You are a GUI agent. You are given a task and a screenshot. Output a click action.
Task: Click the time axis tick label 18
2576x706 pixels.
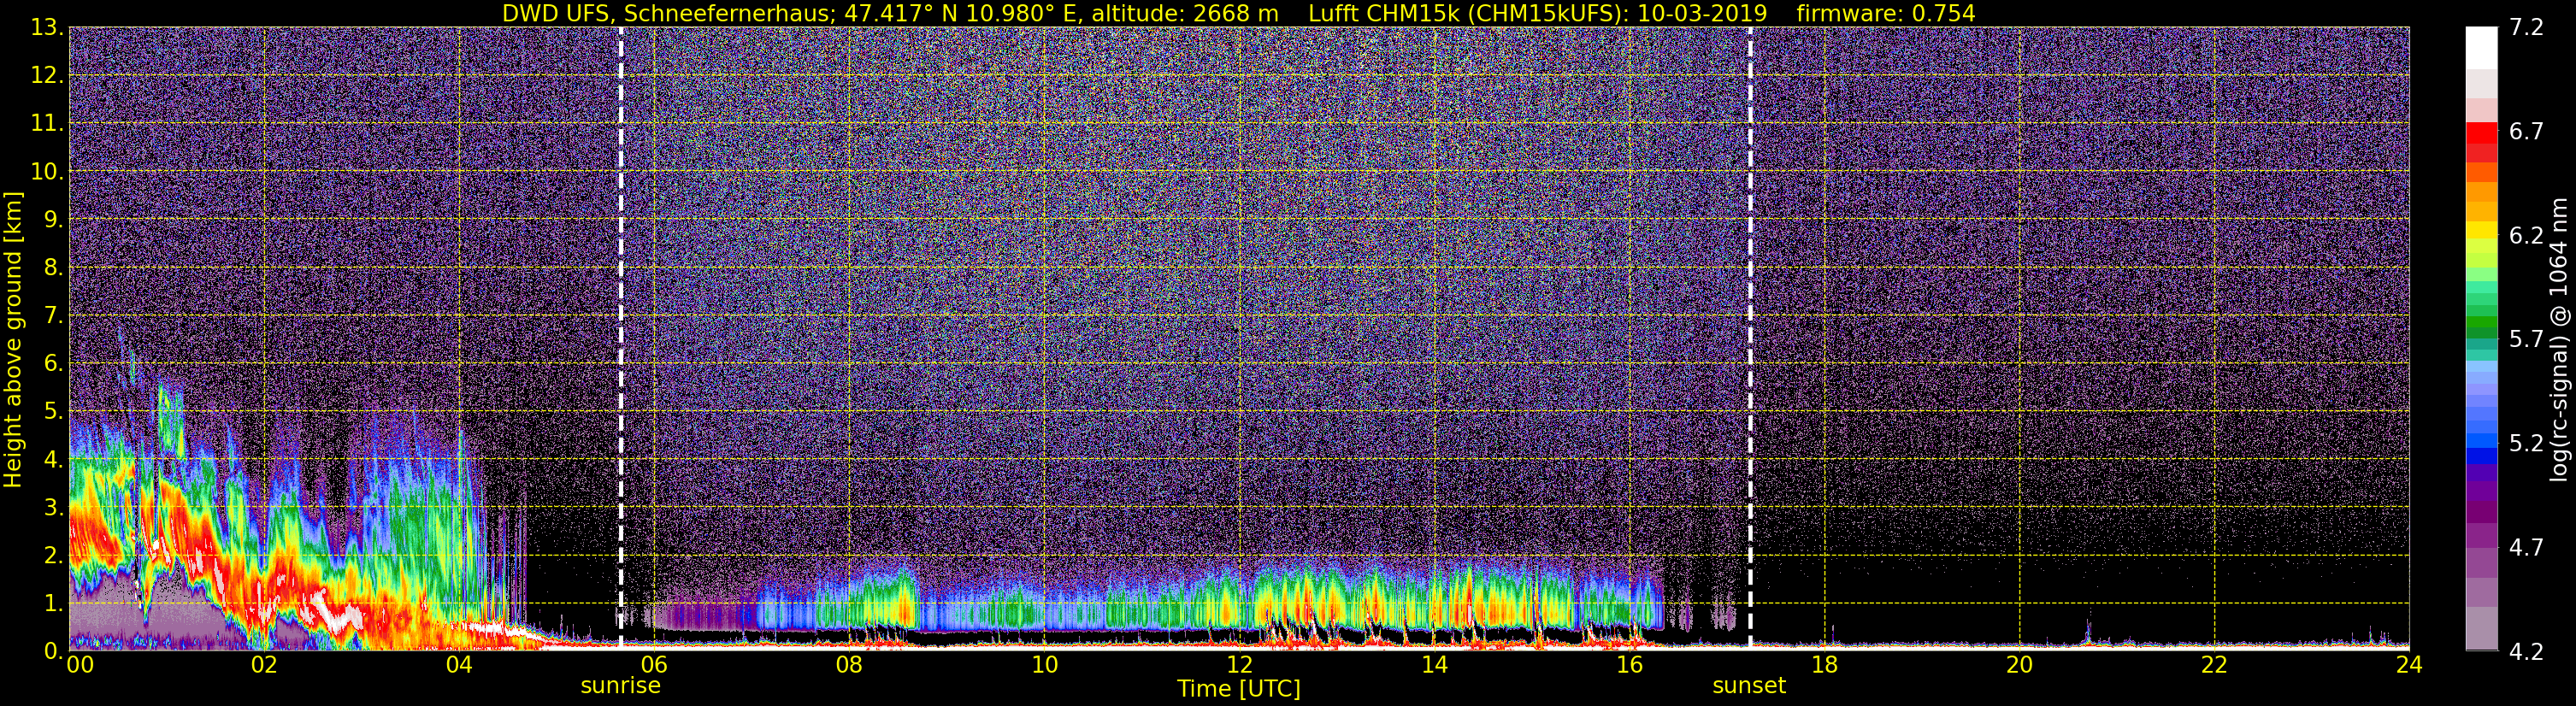(1824, 665)
